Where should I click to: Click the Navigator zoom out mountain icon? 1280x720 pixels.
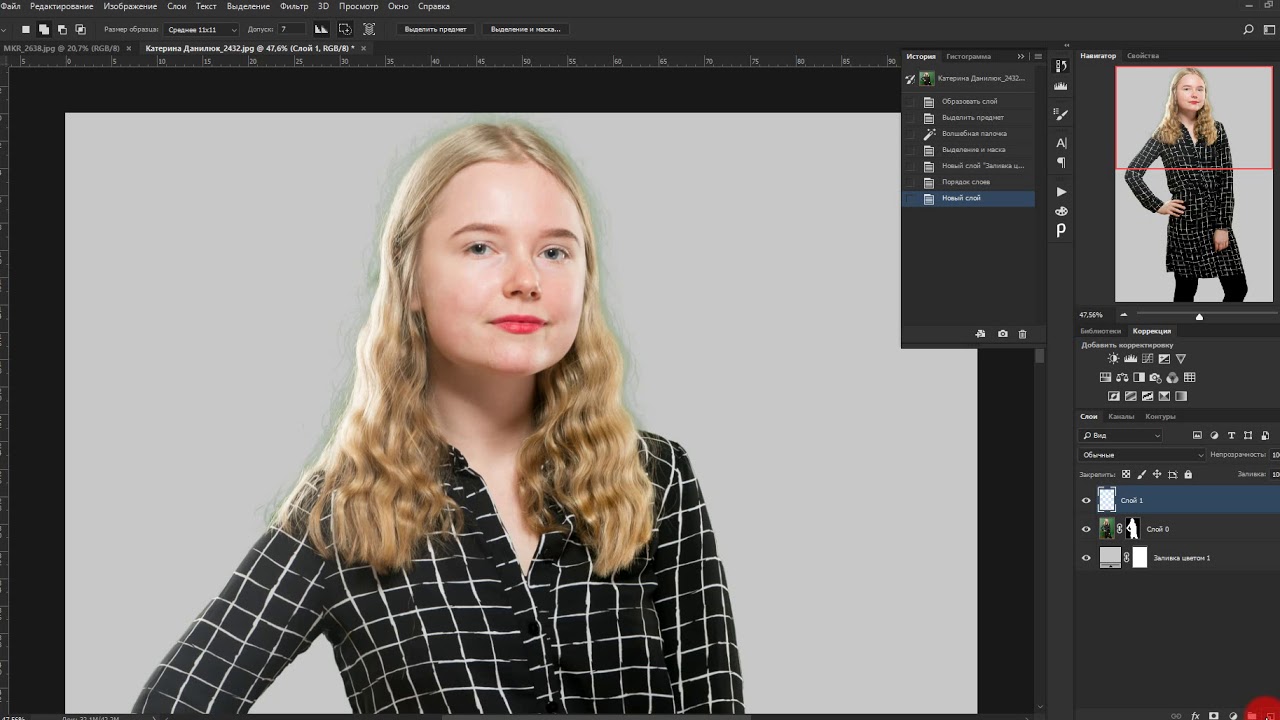tap(1123, 315)
